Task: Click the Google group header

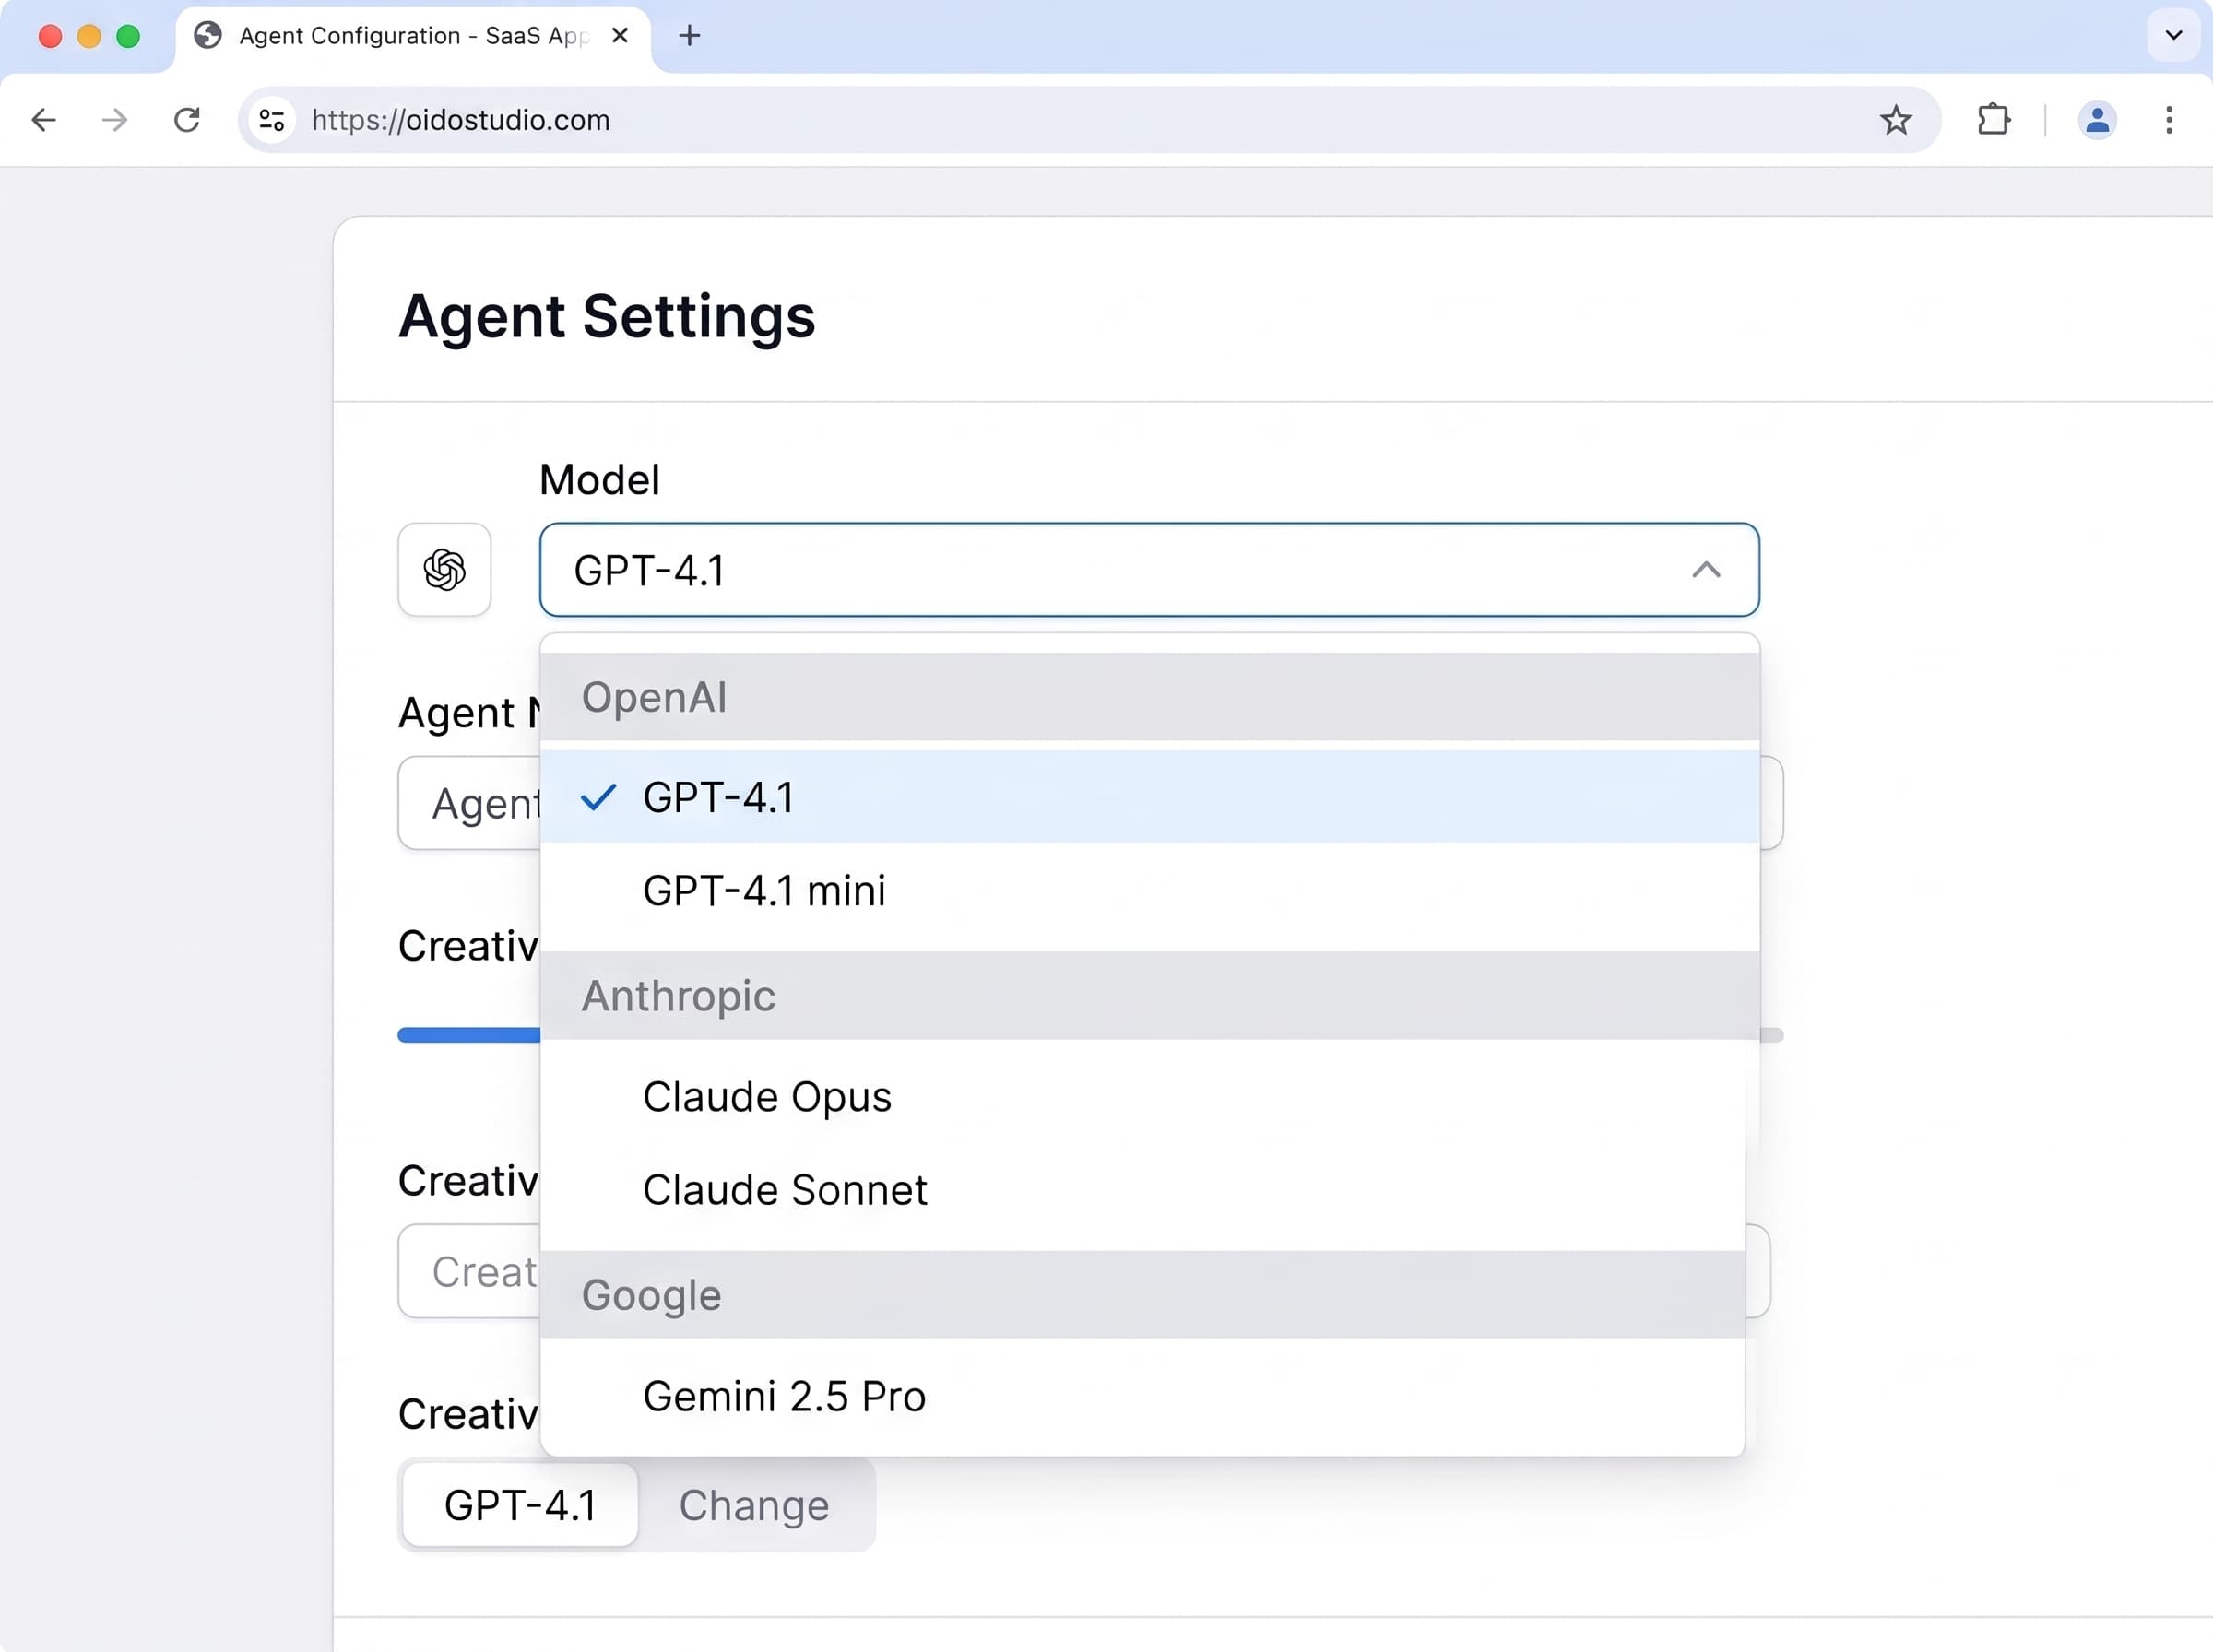Action: [1142, 1294]
